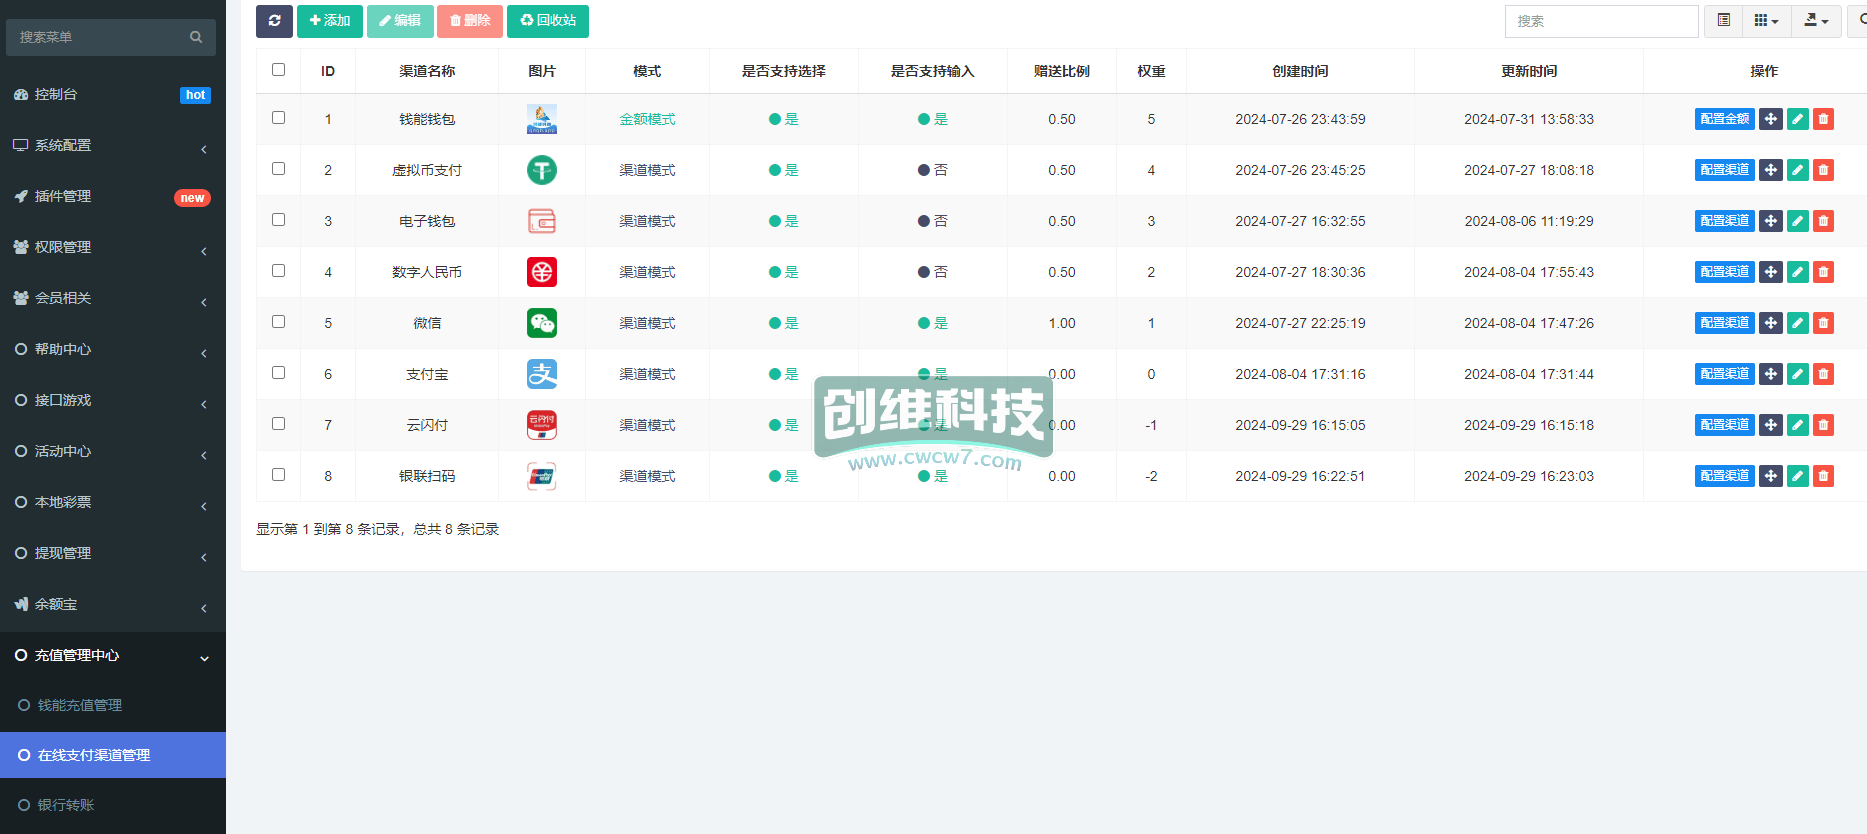Tick checkbox for row ID 1

pyautogui.click(x=278, y=117)
